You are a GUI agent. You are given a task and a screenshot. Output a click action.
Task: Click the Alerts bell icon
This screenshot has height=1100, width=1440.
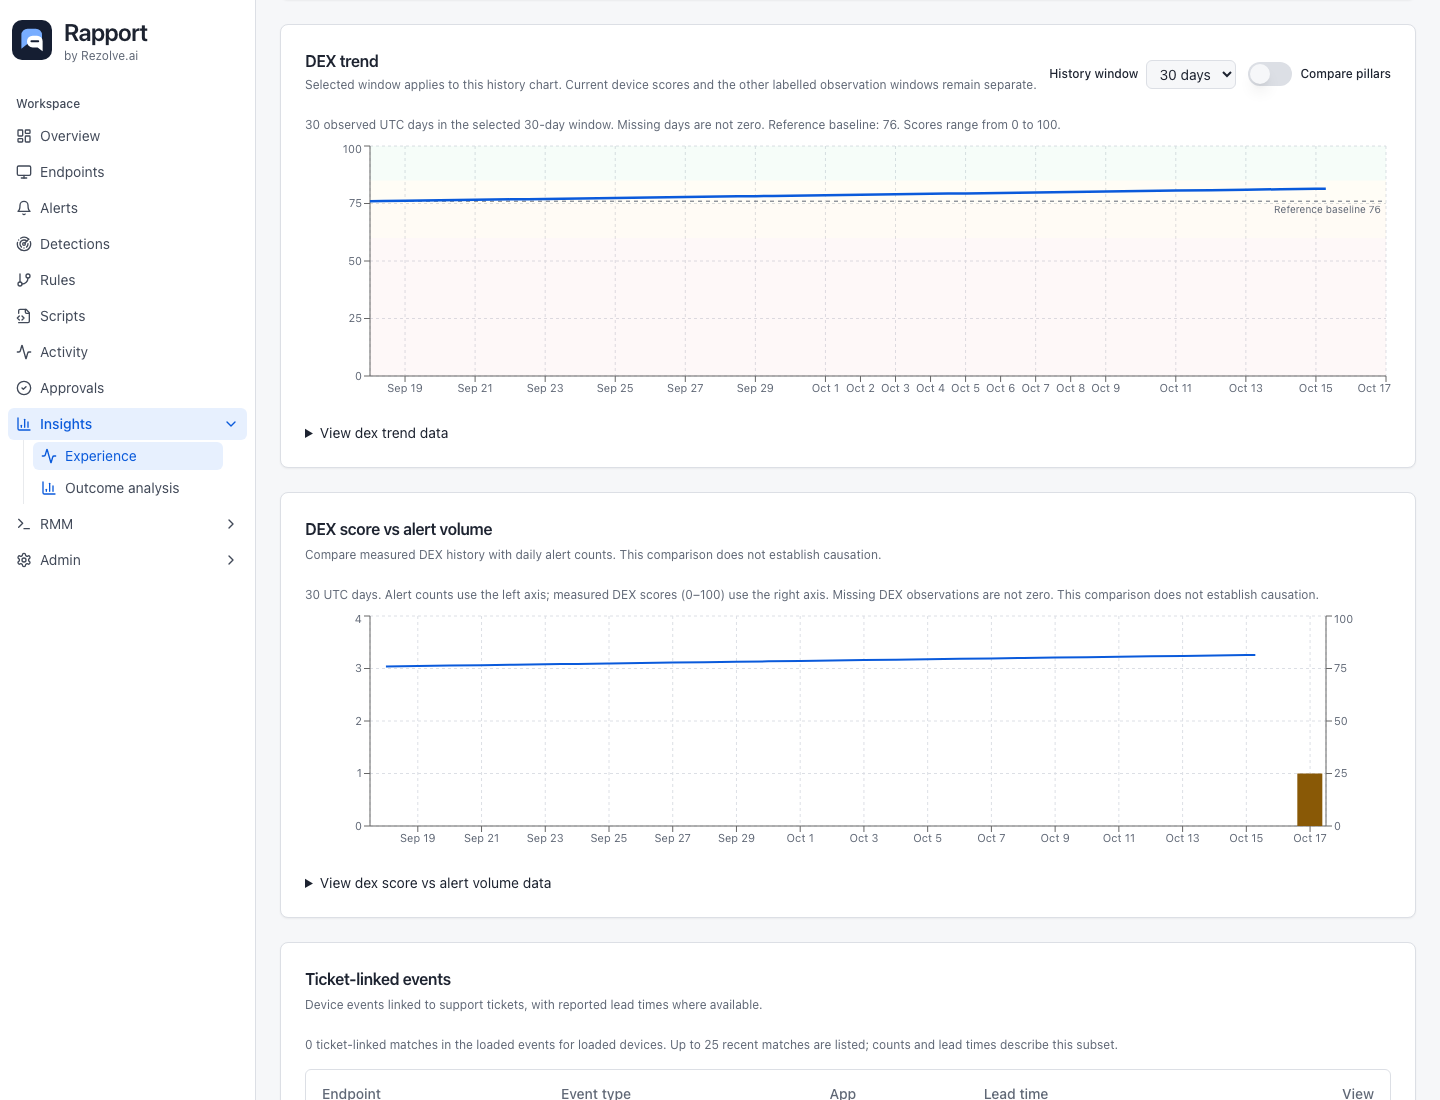click(x=24, y=208)
